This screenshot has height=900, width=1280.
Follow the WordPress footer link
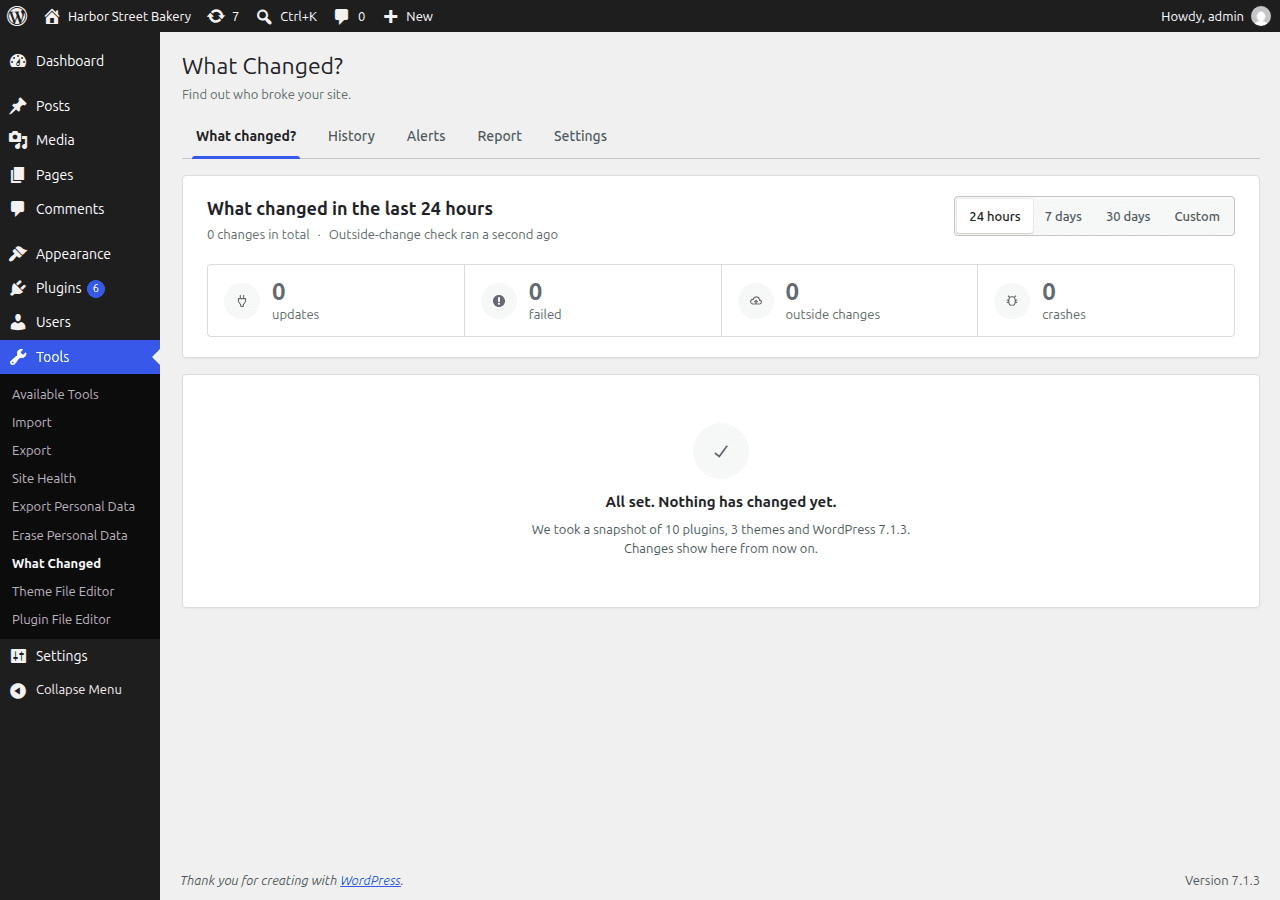coord(370,881)
